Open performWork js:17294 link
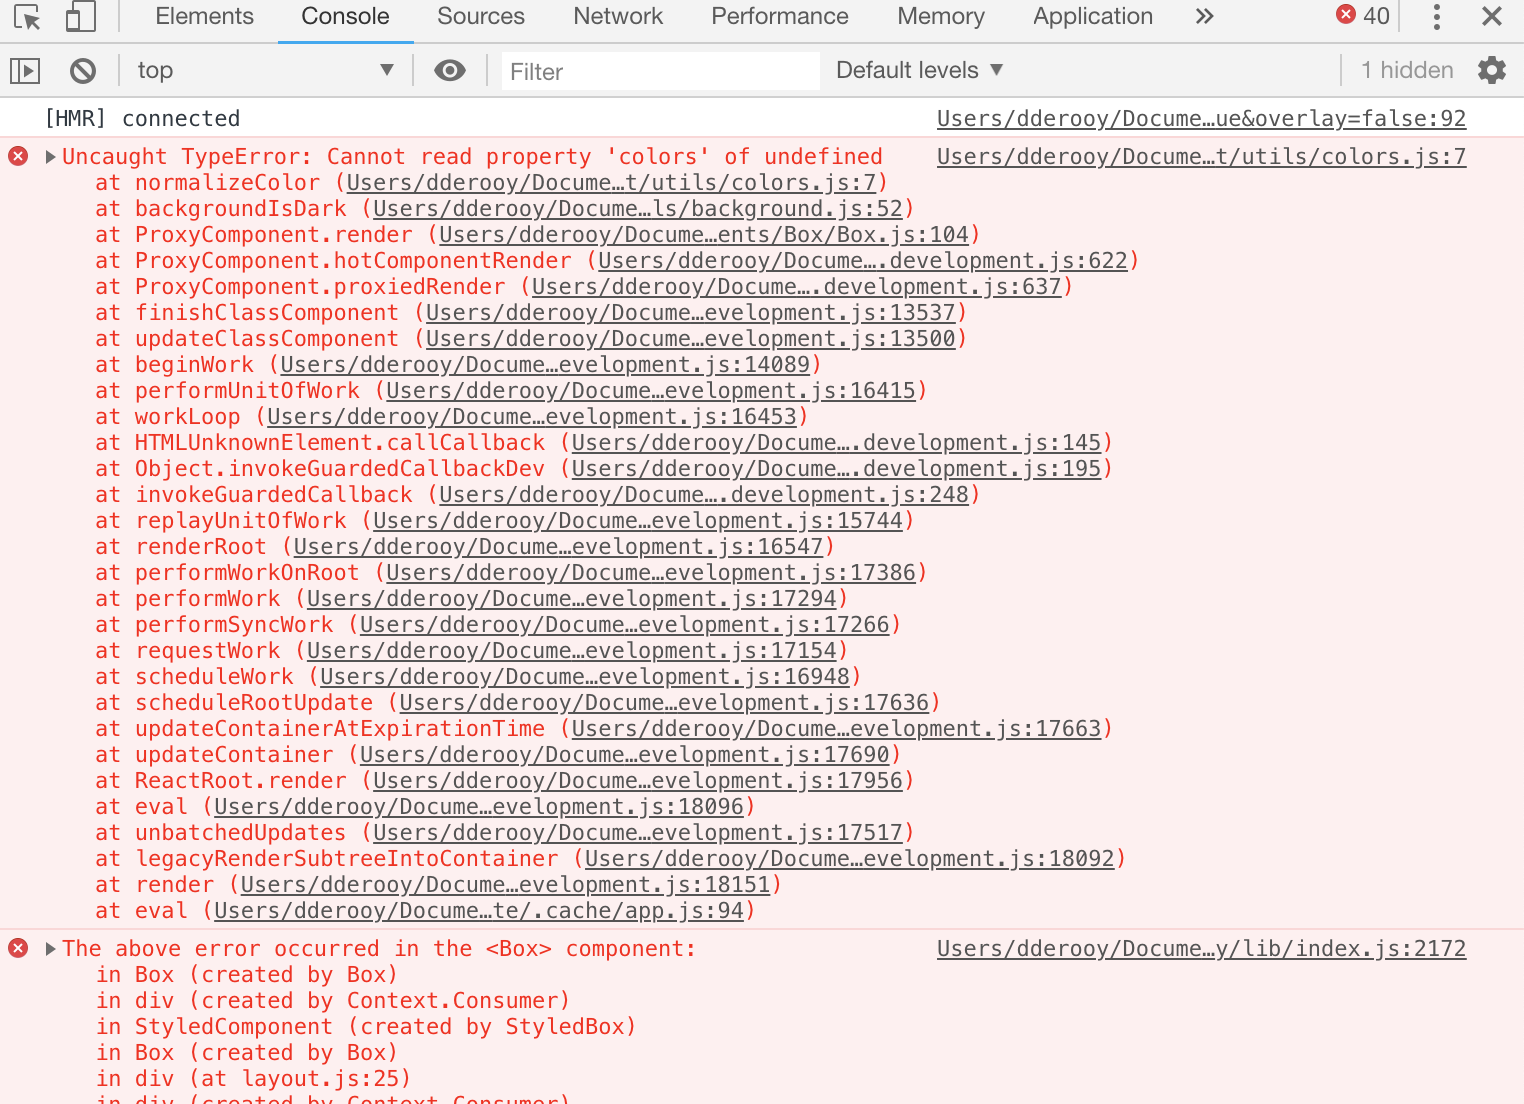 [x=572, y=598]
